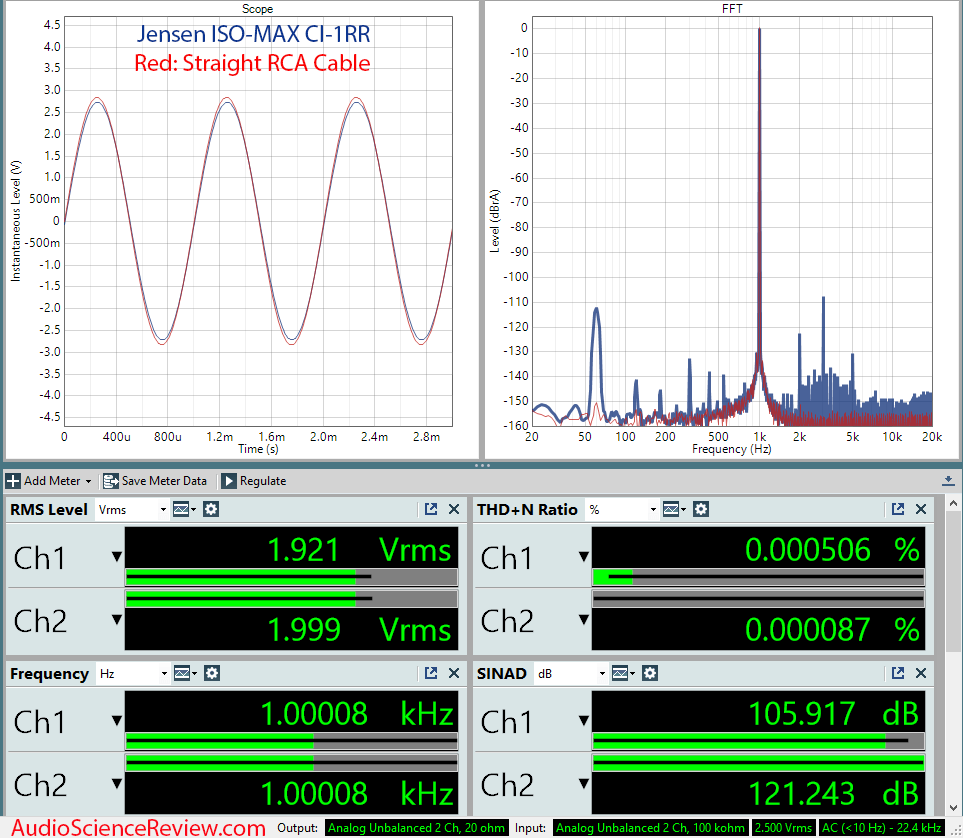Image resolution: width=963 pixels, height=838 pixels.
Task: Pop out the RMS Level meter
Action: [x=431, y=509]
